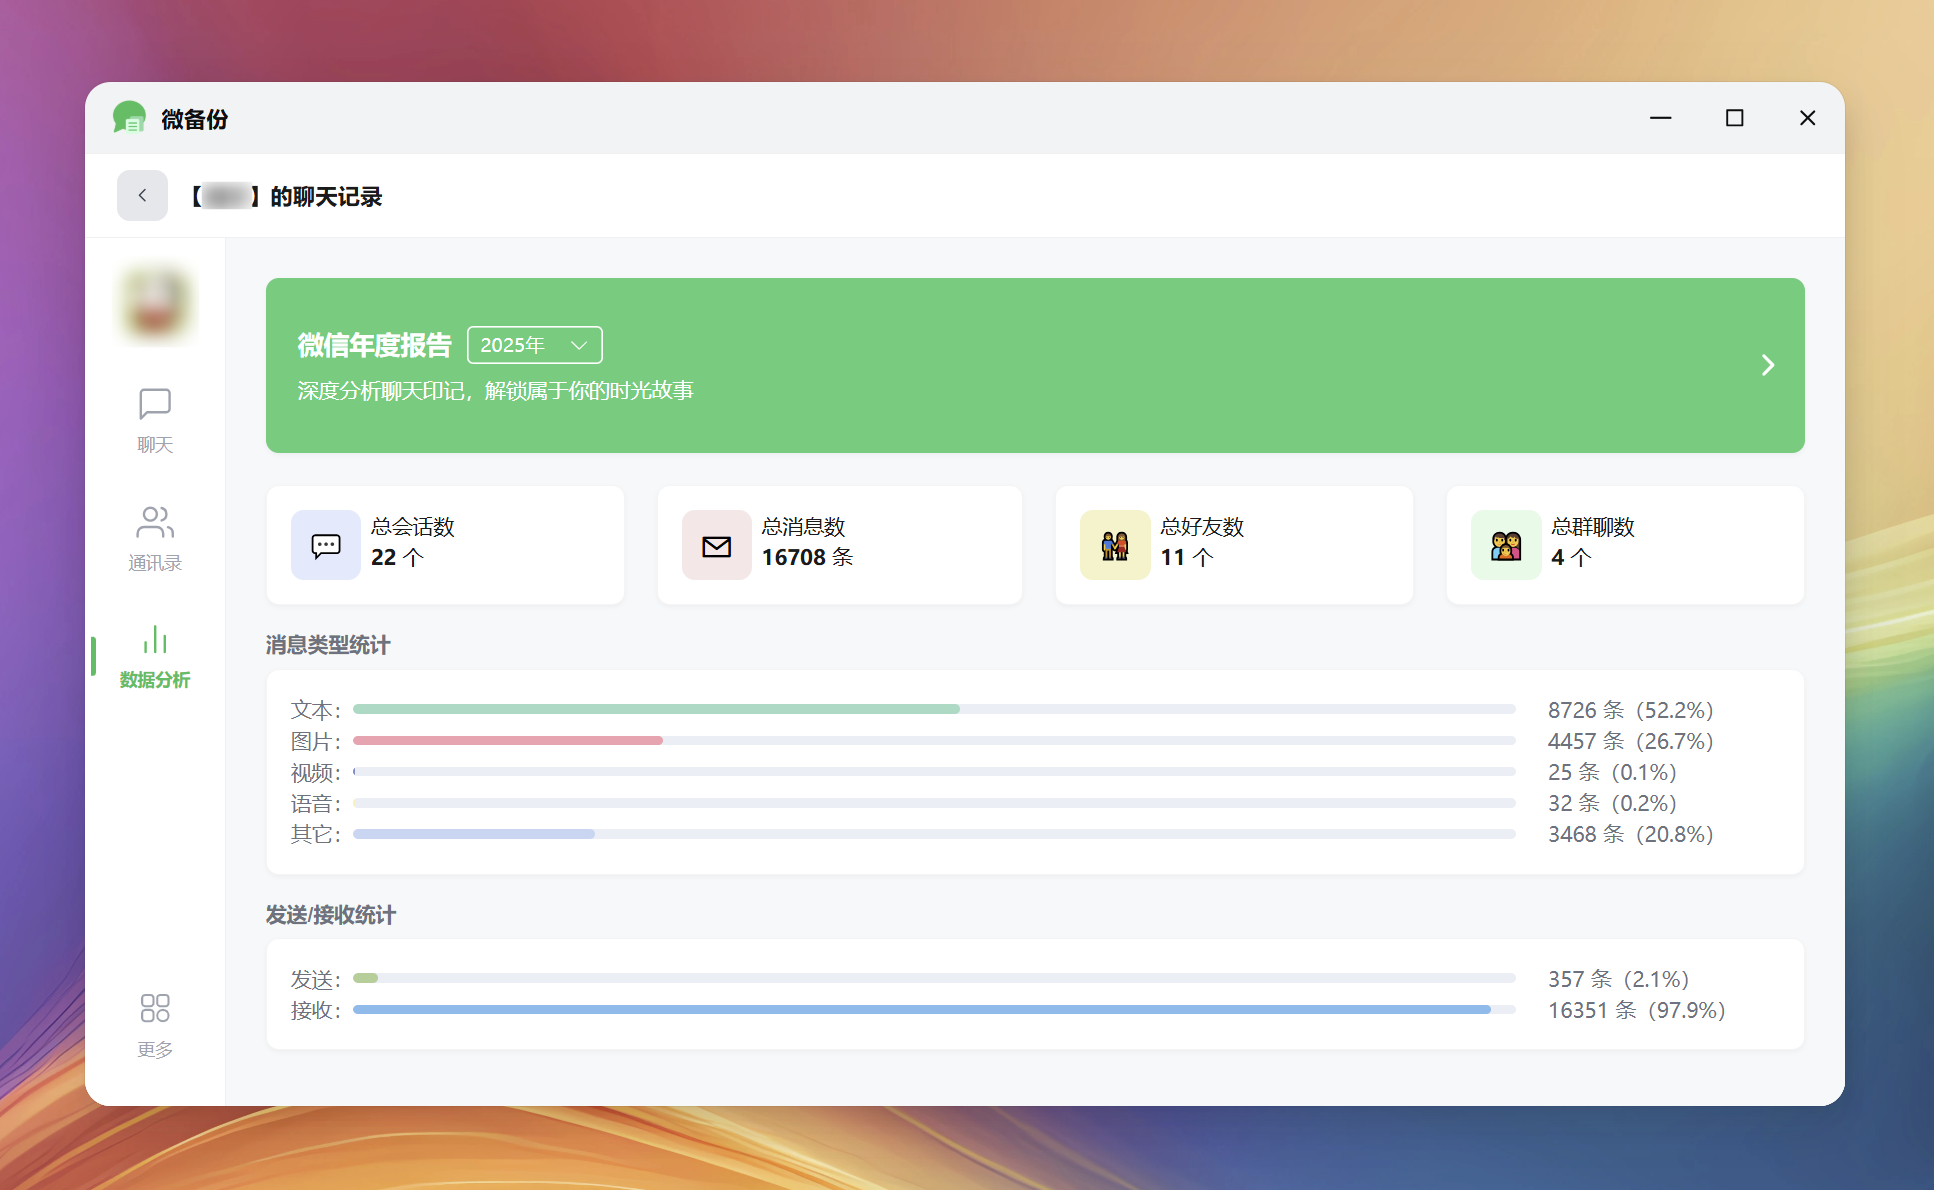Click the 接收 received progress bar

[x=934, y=1010]
